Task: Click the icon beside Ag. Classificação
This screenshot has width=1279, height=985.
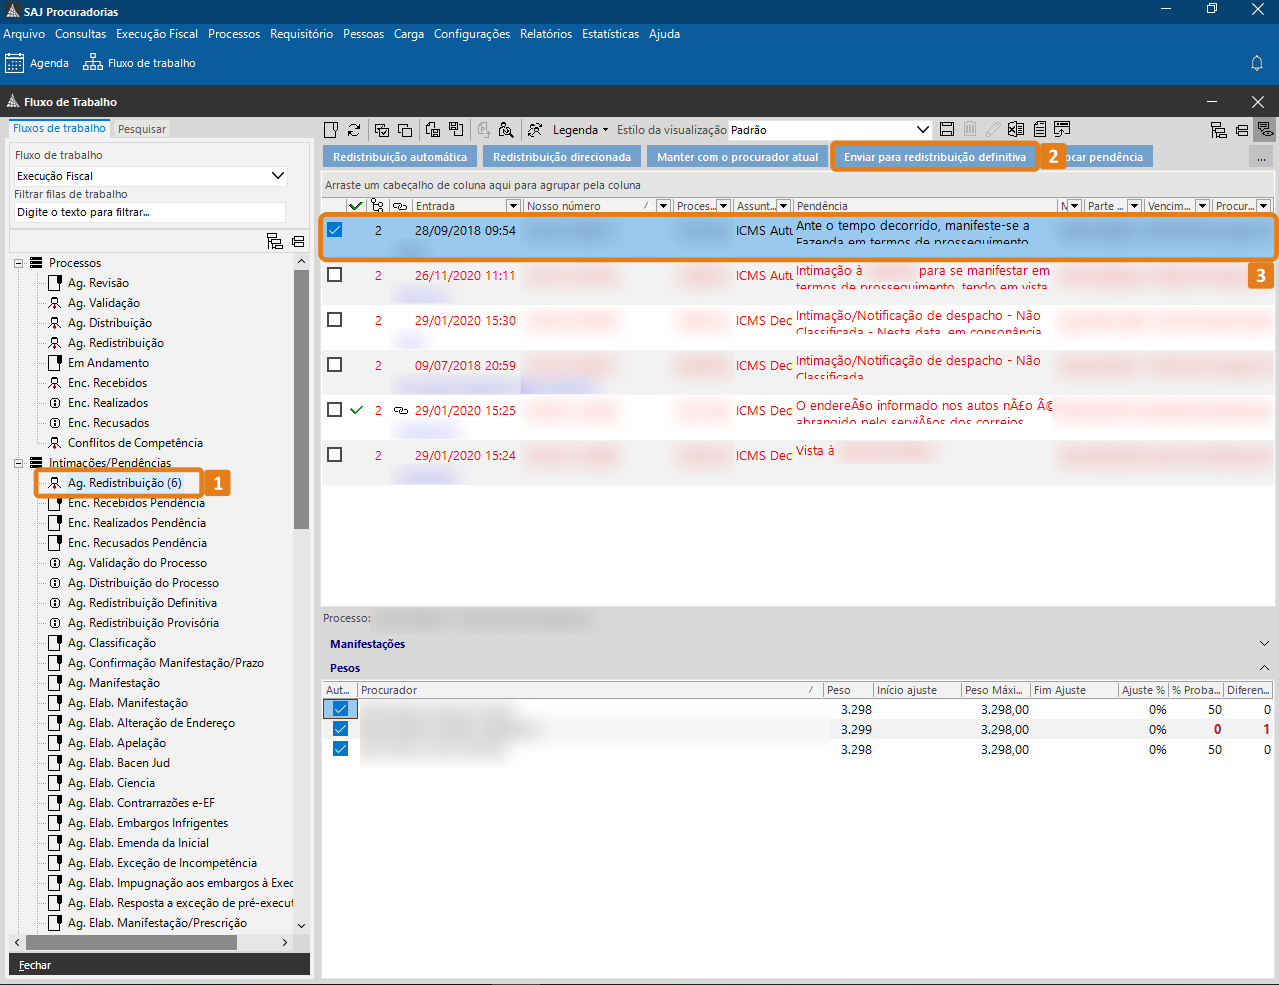Action: [x=55, y=643]
